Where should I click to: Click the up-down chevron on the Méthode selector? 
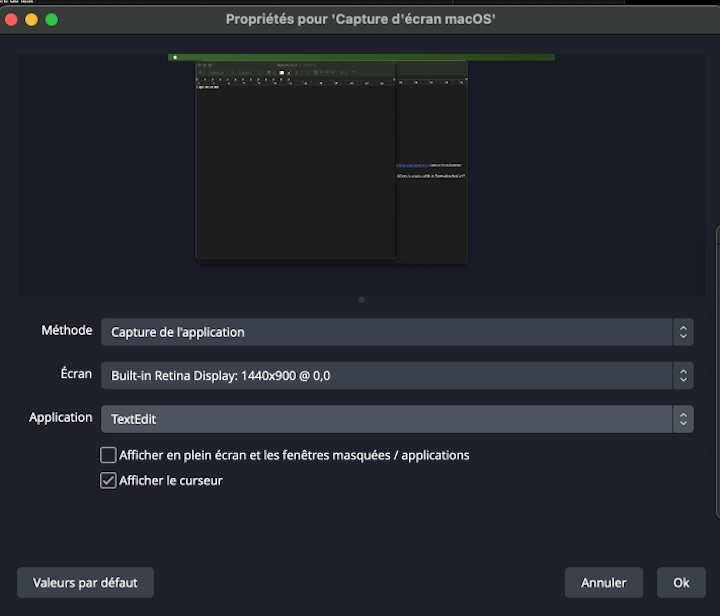683,332
